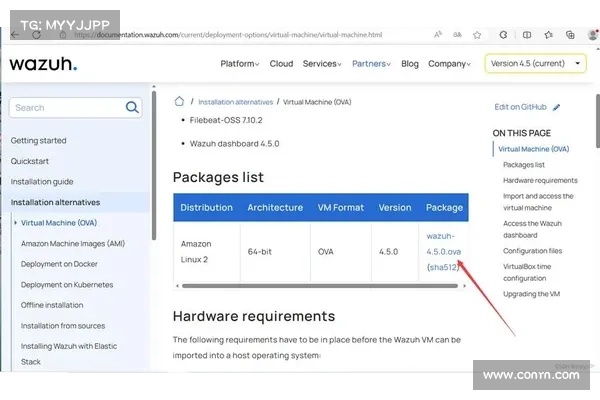Add page to favorites with star icon

tap(477, 35)
